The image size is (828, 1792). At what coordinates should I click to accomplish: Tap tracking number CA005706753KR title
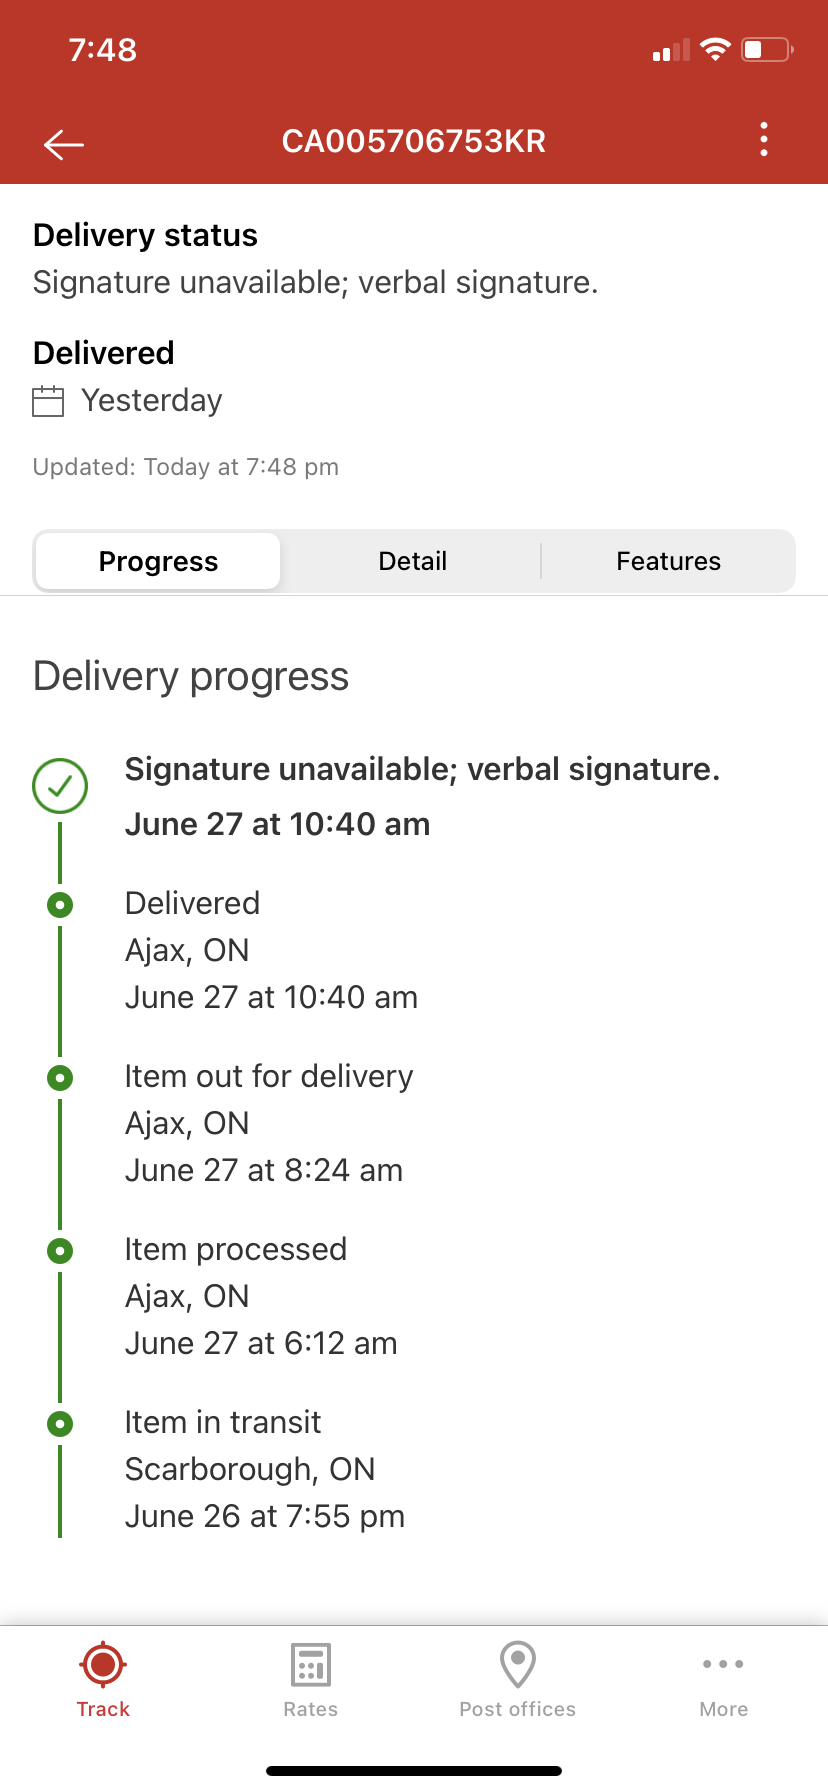(413, 141)
